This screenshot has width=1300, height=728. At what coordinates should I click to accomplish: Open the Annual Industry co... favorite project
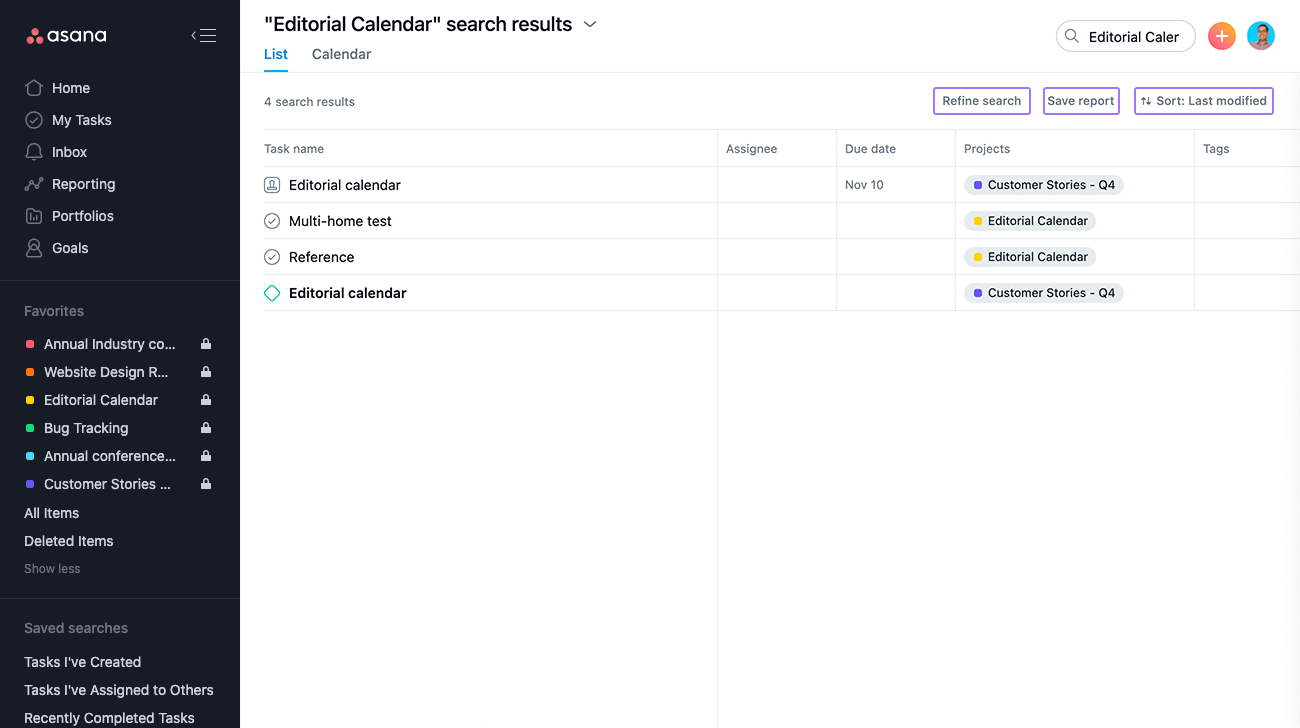click(110, 344)
